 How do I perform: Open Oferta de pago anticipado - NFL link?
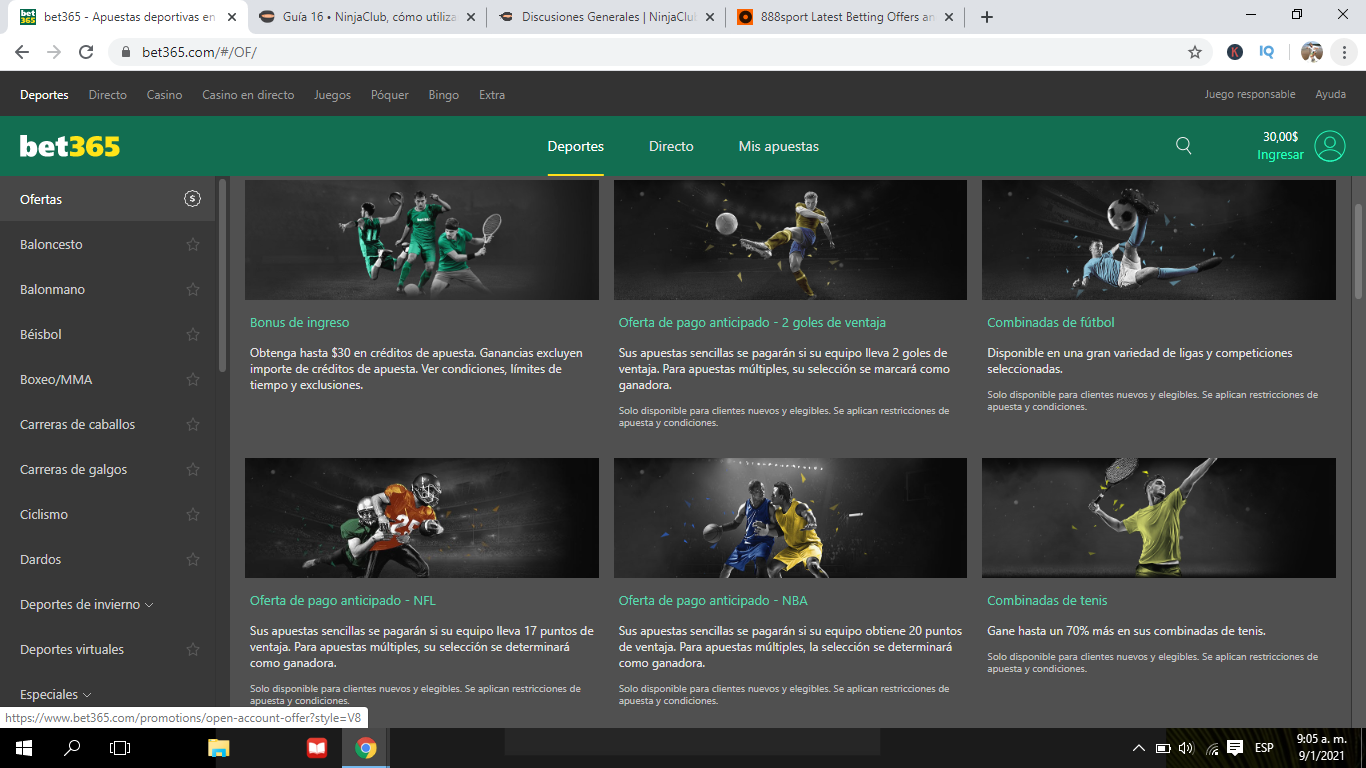point(343,601)
